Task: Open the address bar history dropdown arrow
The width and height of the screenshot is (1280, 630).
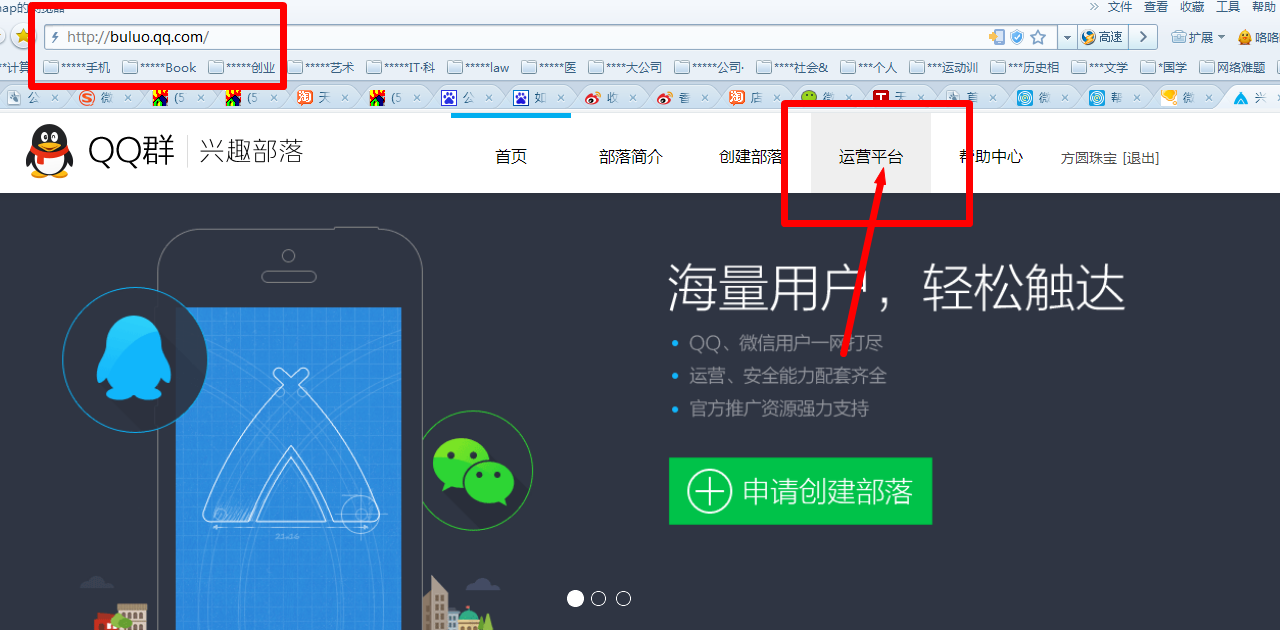Action: click(x=1067, y=37)
